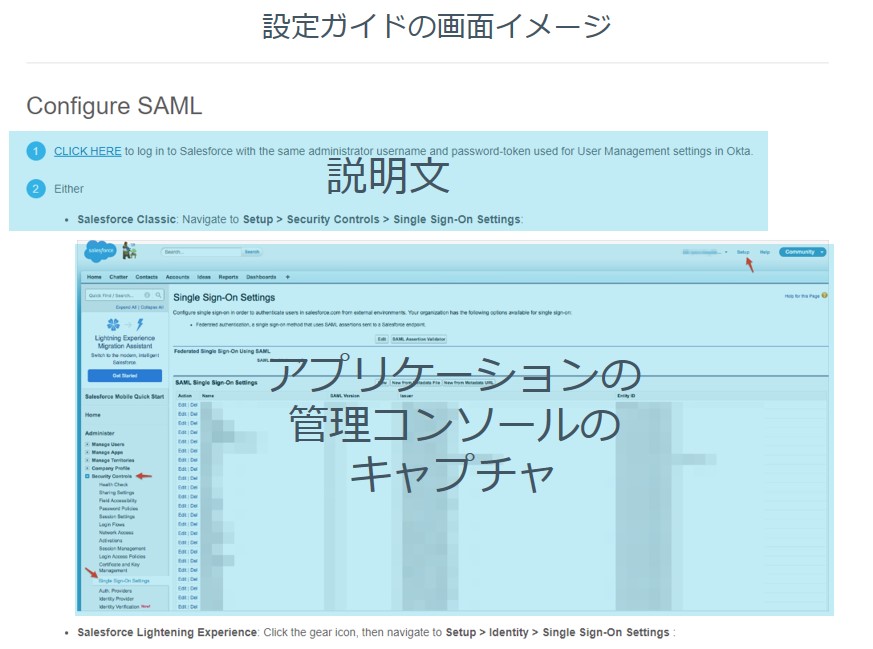The width and height of the screenshot is (873, 649).
Task: Click the Collapse All link
Action: [152, 307]
